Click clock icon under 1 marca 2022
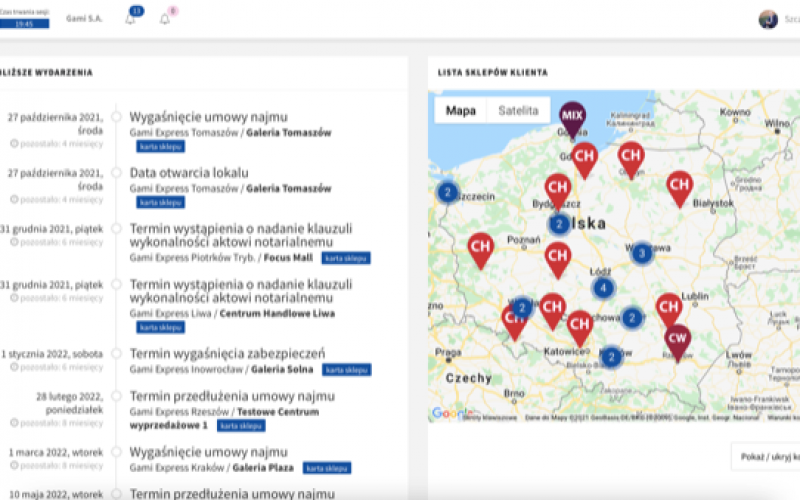The width and height of the screenshot is (800, 500). [14, 465]
